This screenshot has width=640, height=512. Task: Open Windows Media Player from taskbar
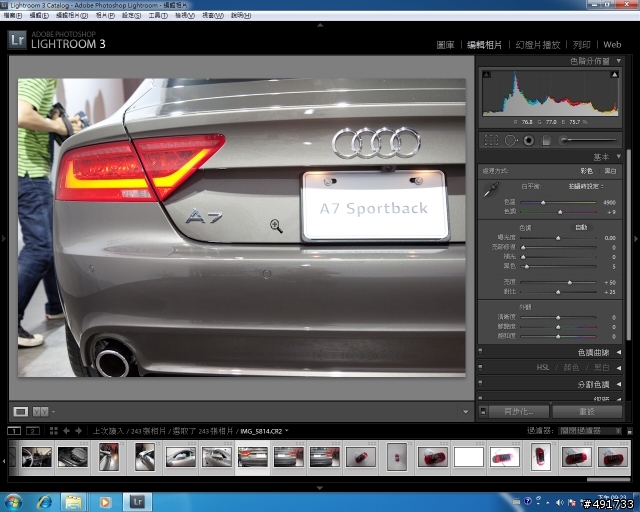104,502
